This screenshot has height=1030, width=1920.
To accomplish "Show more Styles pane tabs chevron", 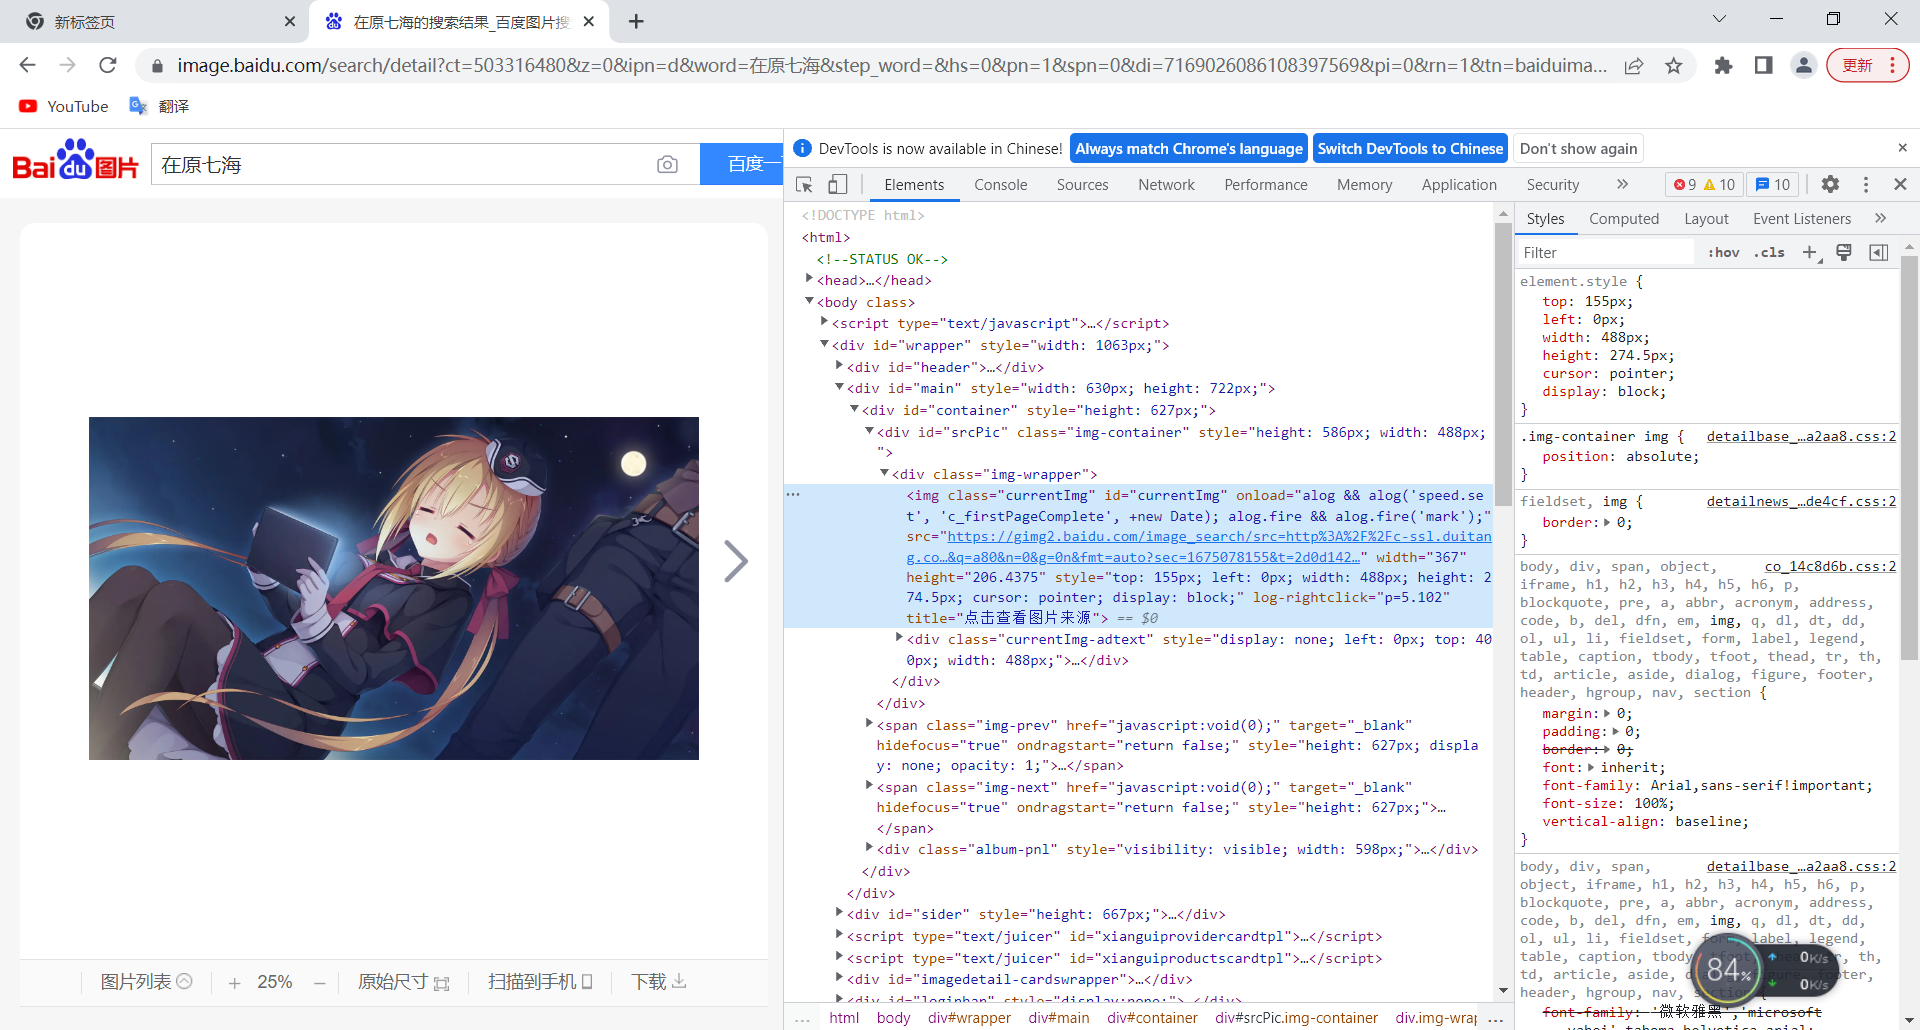I will 1880,218.
